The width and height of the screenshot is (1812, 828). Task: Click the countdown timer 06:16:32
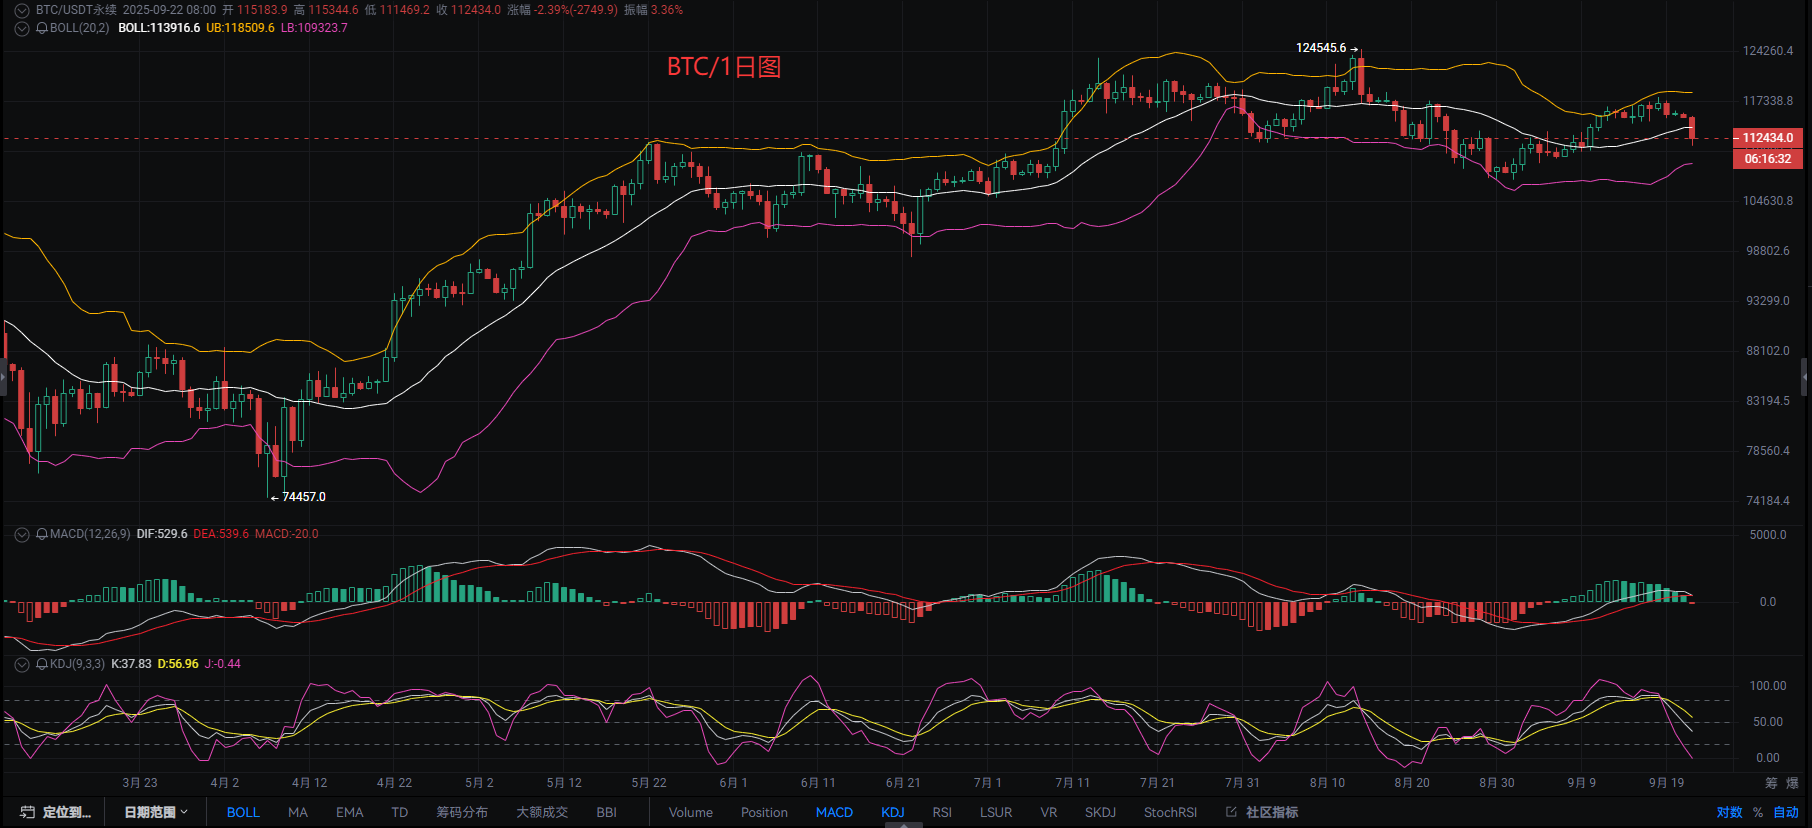click(x=1768, y=159)
